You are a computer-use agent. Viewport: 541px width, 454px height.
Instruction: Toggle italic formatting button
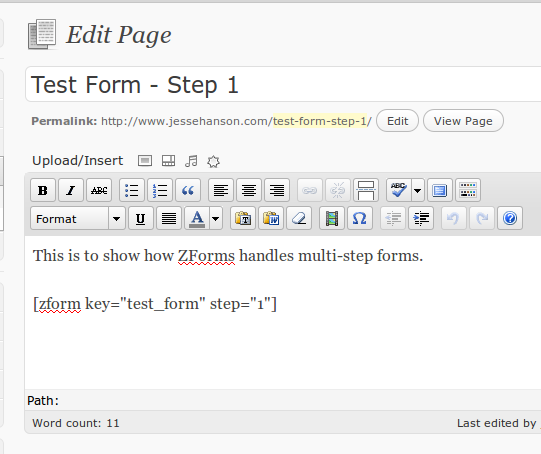[x=71, y=190]
